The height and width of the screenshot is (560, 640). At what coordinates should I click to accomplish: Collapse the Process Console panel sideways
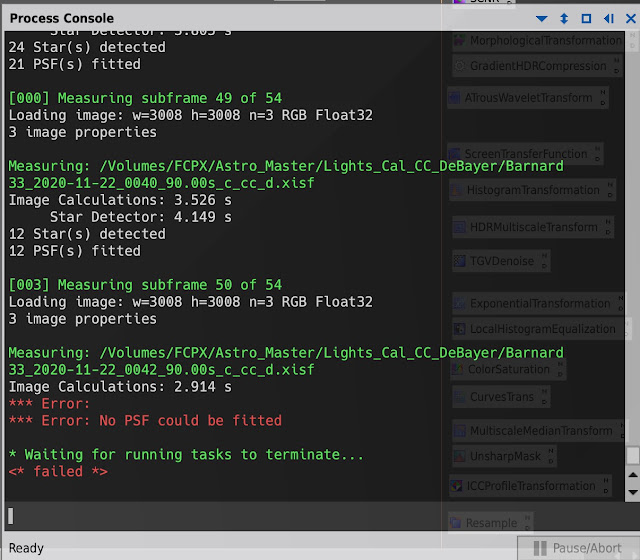609,18
